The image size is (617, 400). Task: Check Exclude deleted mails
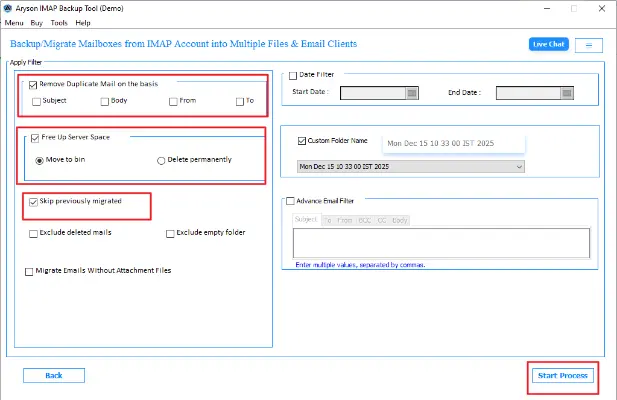coord(33,234)
